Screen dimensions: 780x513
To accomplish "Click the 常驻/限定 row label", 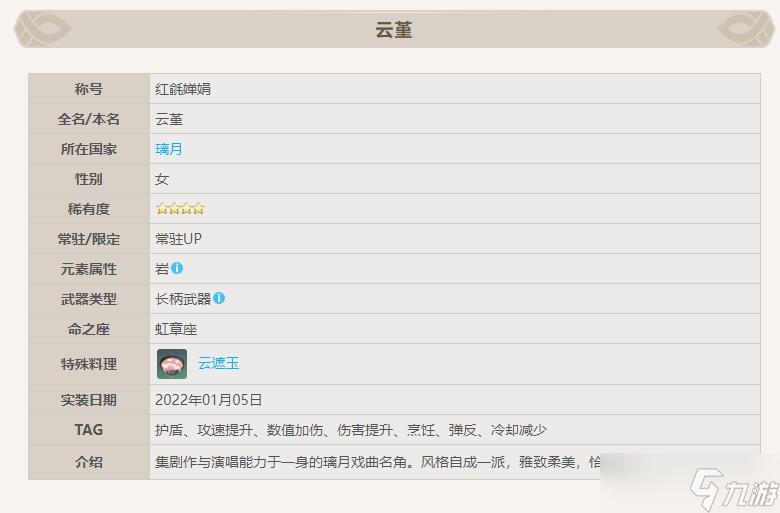I will 89,239.
